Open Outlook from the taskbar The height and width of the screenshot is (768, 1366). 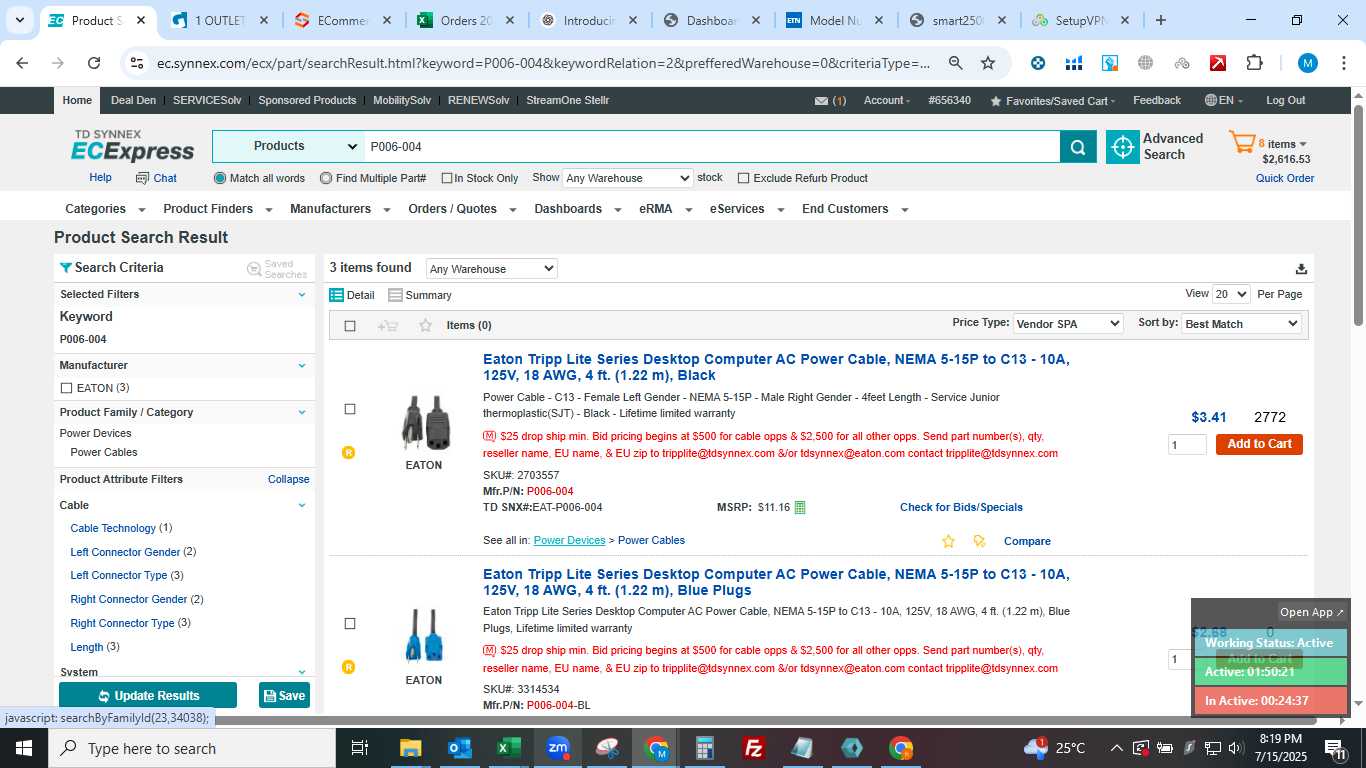click(x=460, y=748)
